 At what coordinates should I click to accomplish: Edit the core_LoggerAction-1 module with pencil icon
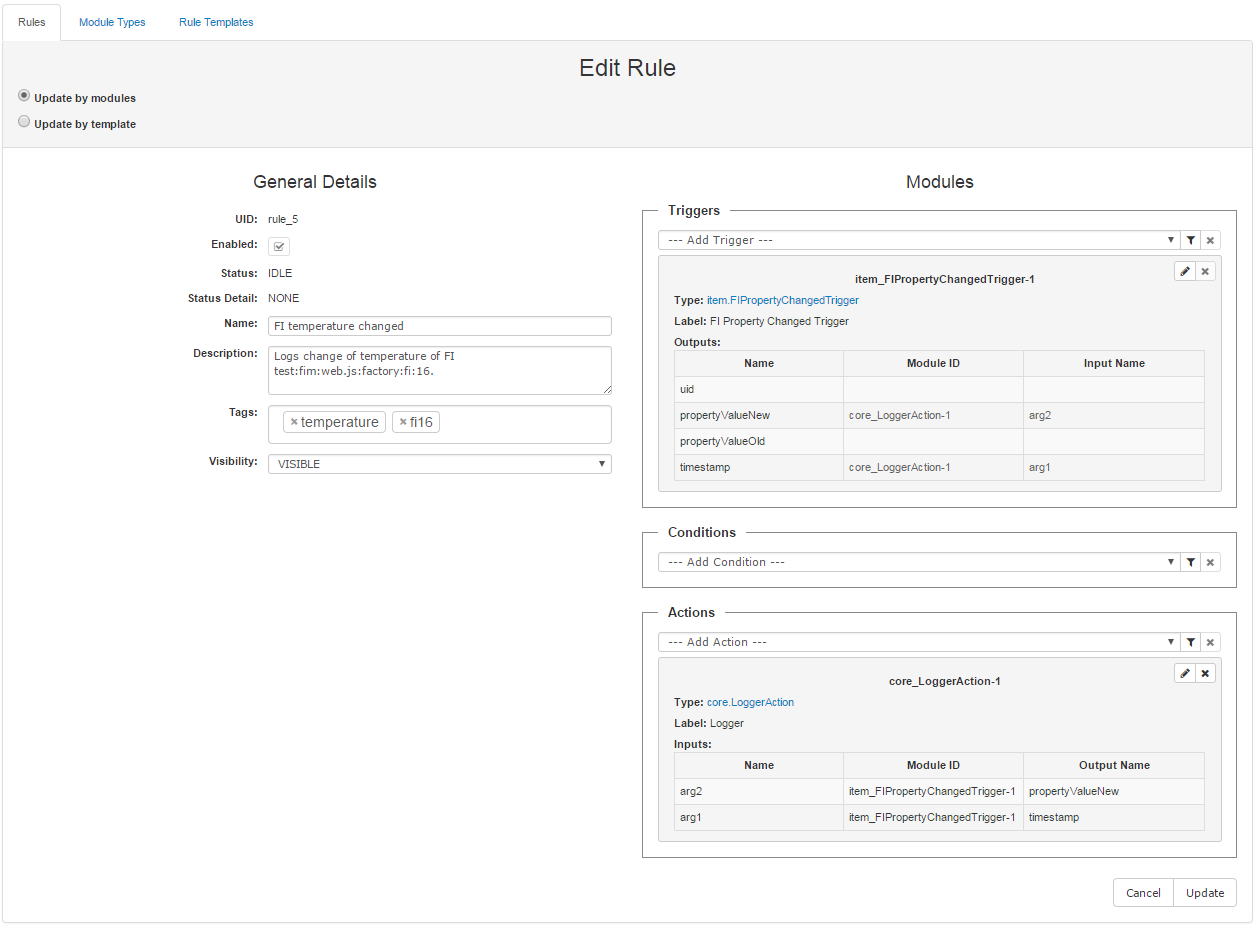tap(1185, 673)
